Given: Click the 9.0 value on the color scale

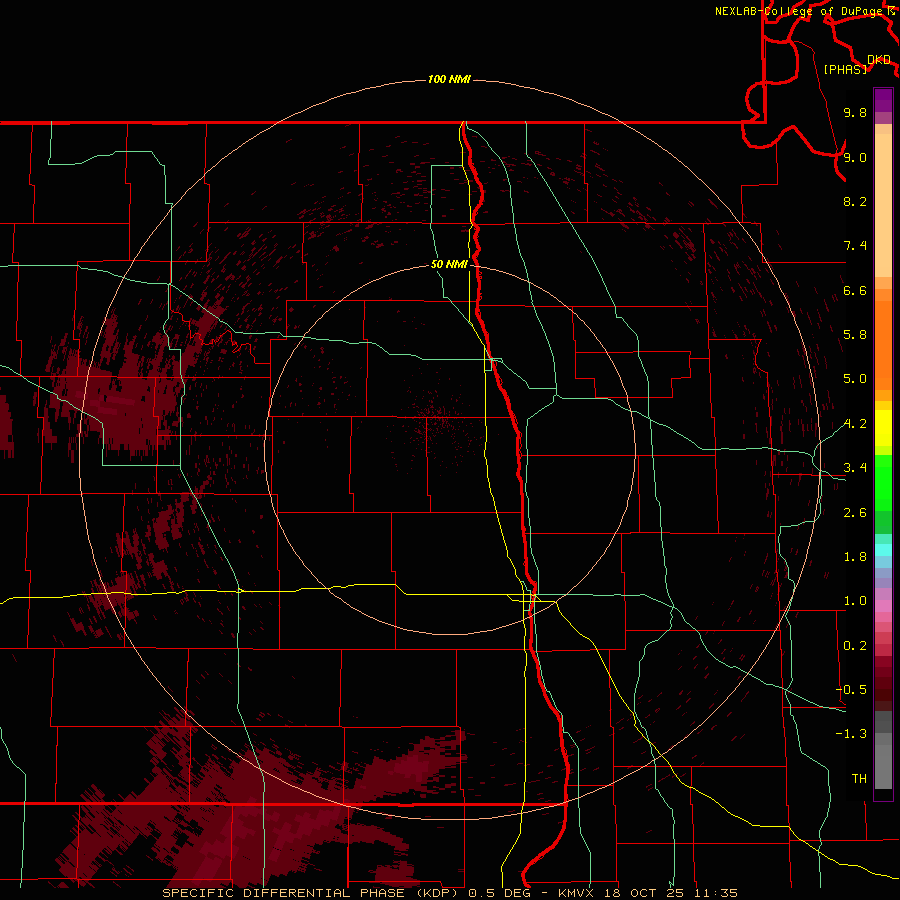Looking at the screenshot, I should pyautogui.click(x=855, y=157).
